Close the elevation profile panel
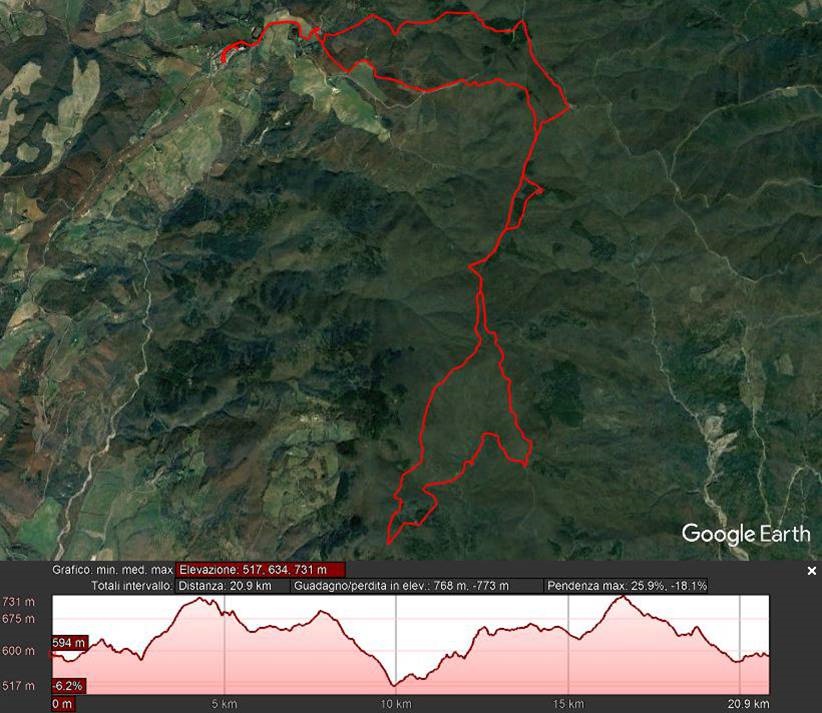This screenshot has width=822, height=713. click(812, 571)
